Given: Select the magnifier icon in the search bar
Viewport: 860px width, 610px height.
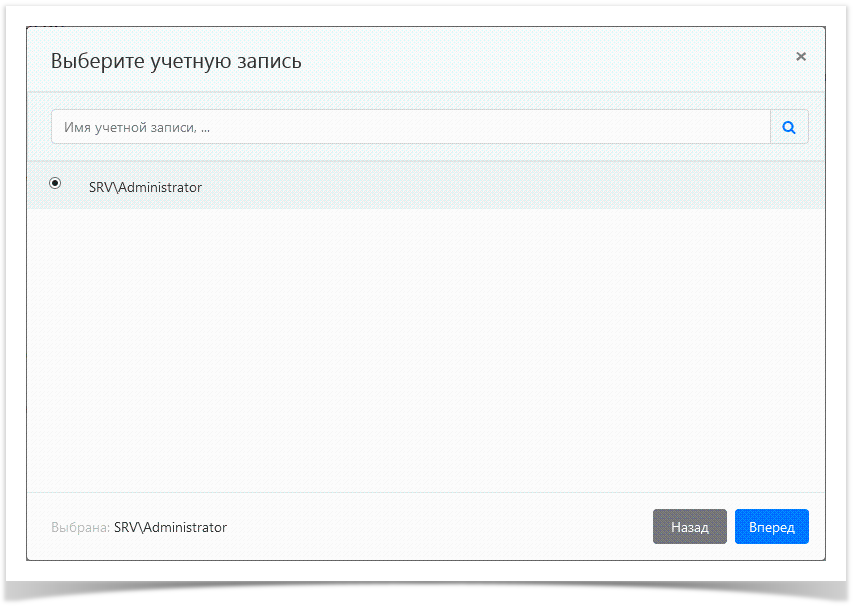Looking at the screenshot, I should click(x=789, y=127).
